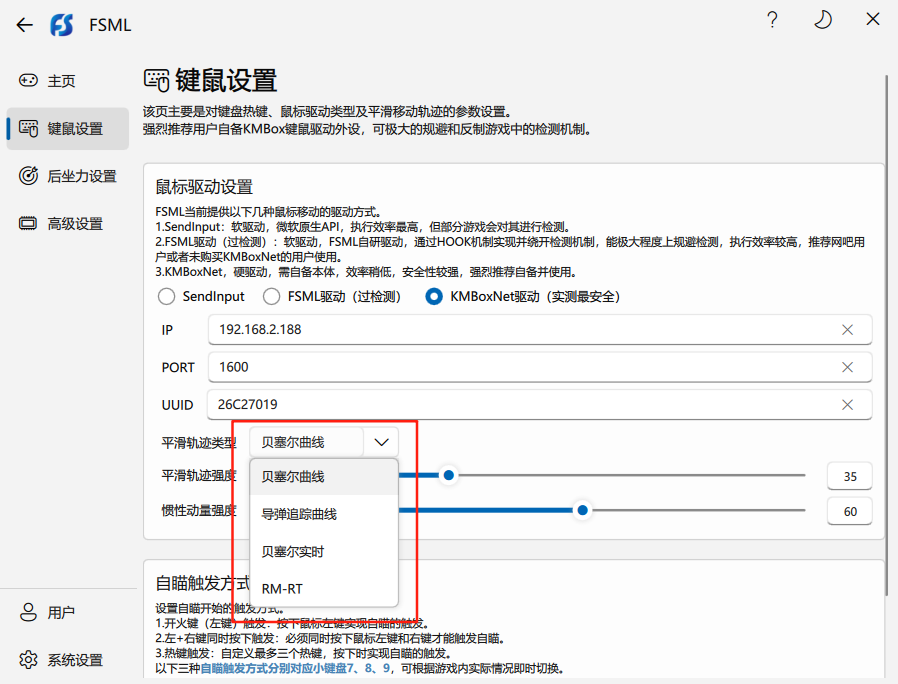Click the back arrow icon
The height and width of the screenshot is (684, 898).
click(x=25, y=25)
